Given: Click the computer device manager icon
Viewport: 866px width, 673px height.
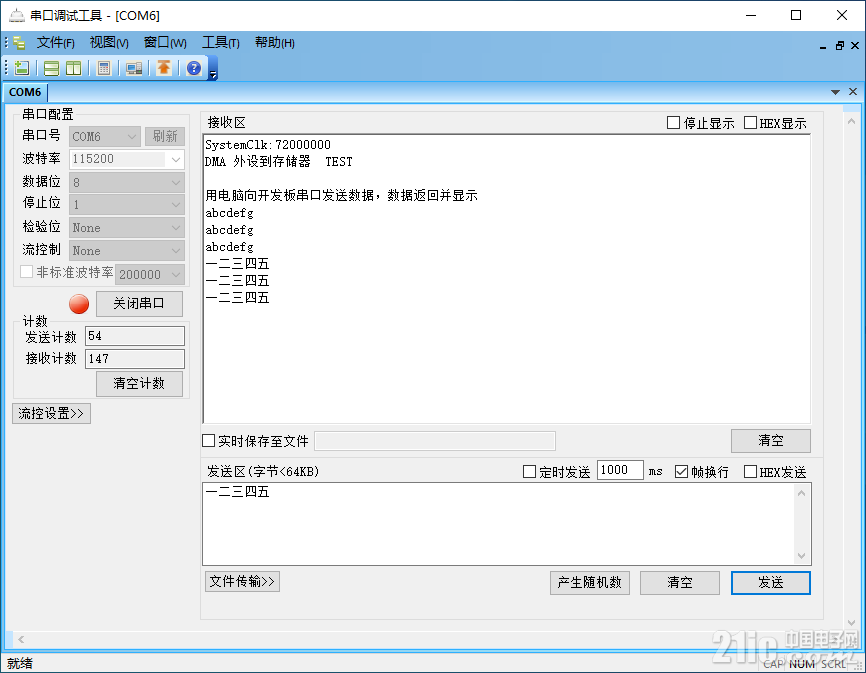Looking at the screenshot, I should pos(133,68).
